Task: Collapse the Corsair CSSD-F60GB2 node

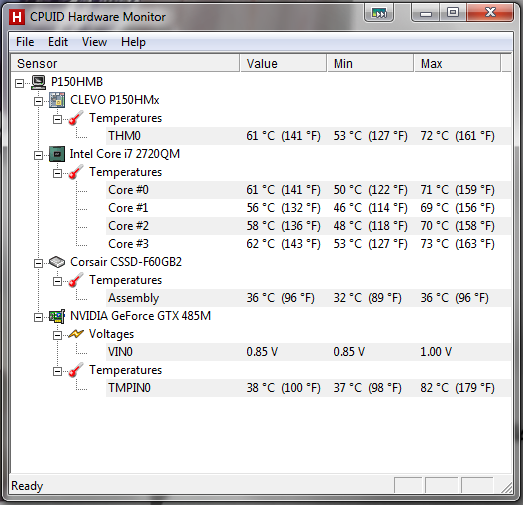Action: (x=39, y=263)
